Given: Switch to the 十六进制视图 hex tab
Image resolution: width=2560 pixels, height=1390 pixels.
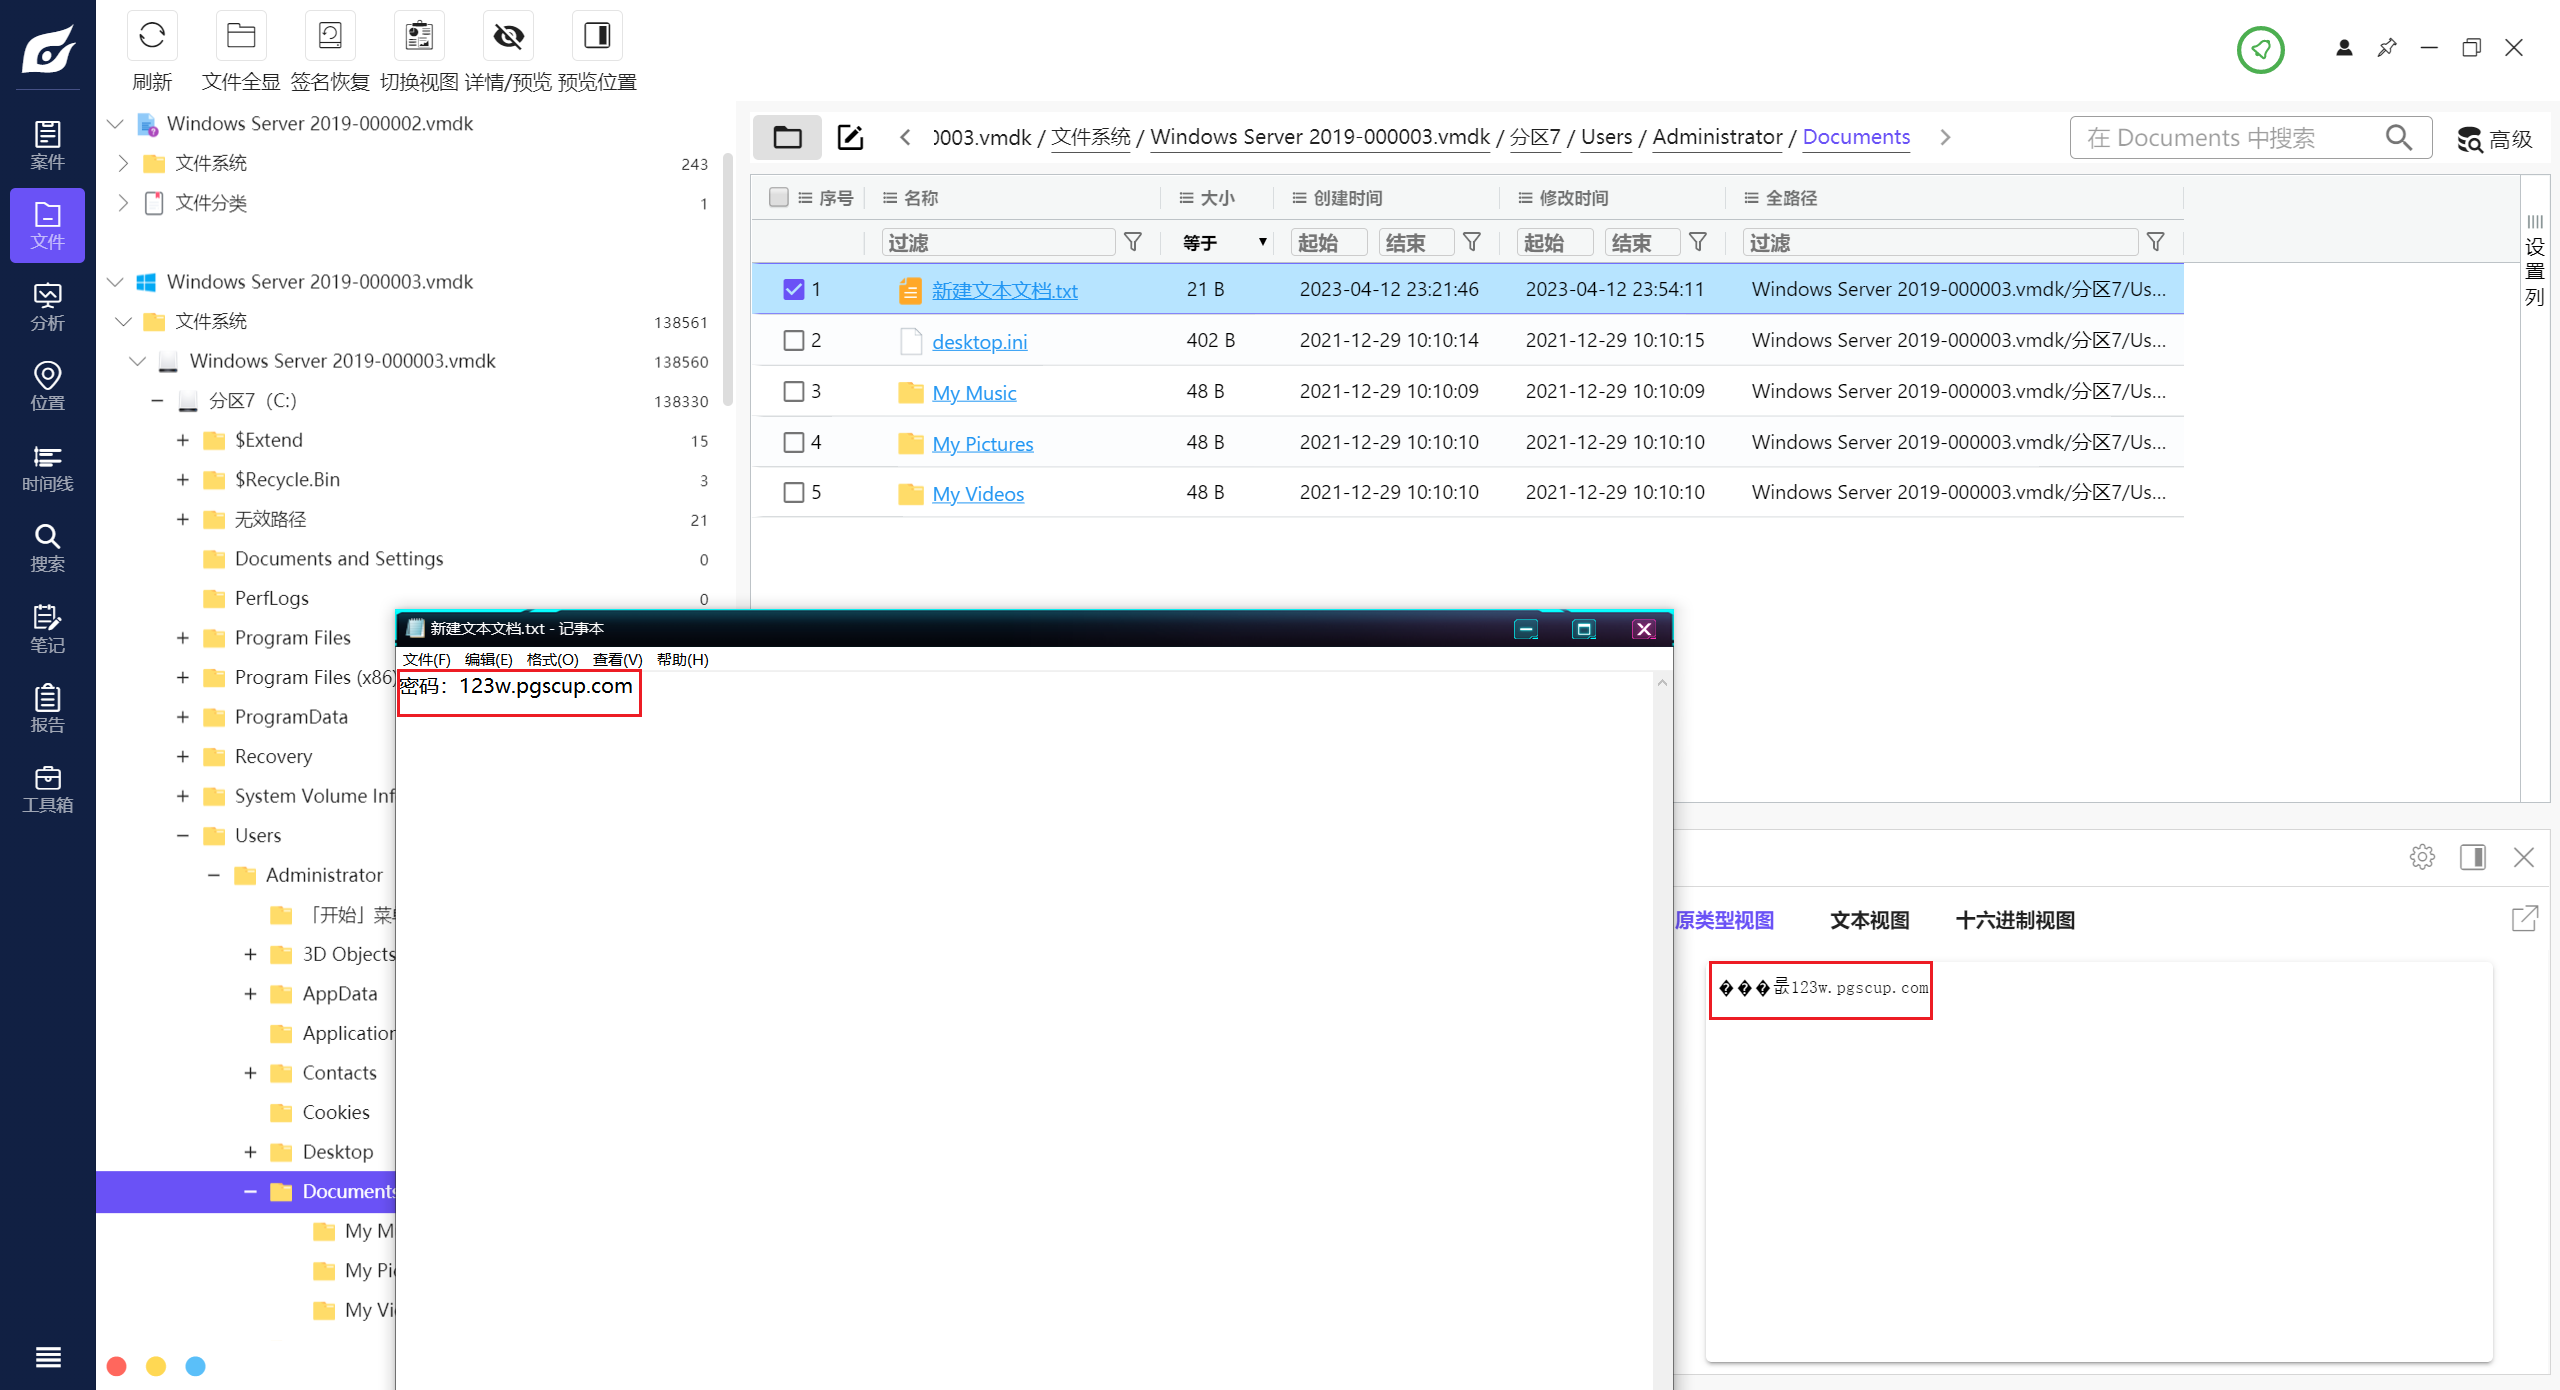Looking at the screenshot, I should (2014, 920).
